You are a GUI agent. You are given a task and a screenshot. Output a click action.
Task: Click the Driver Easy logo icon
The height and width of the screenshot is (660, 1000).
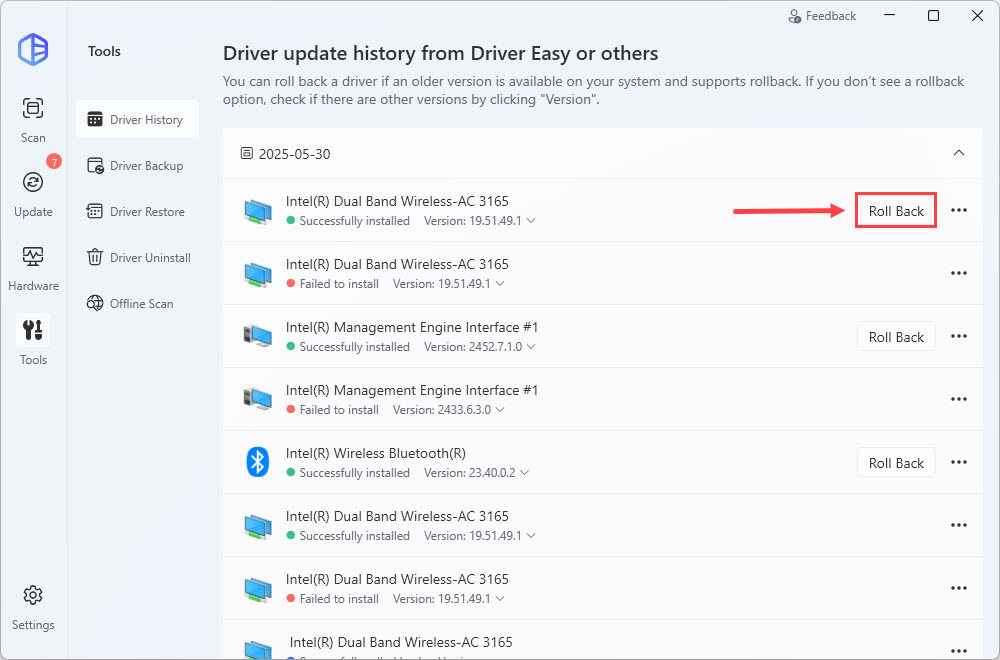[33, 49]
